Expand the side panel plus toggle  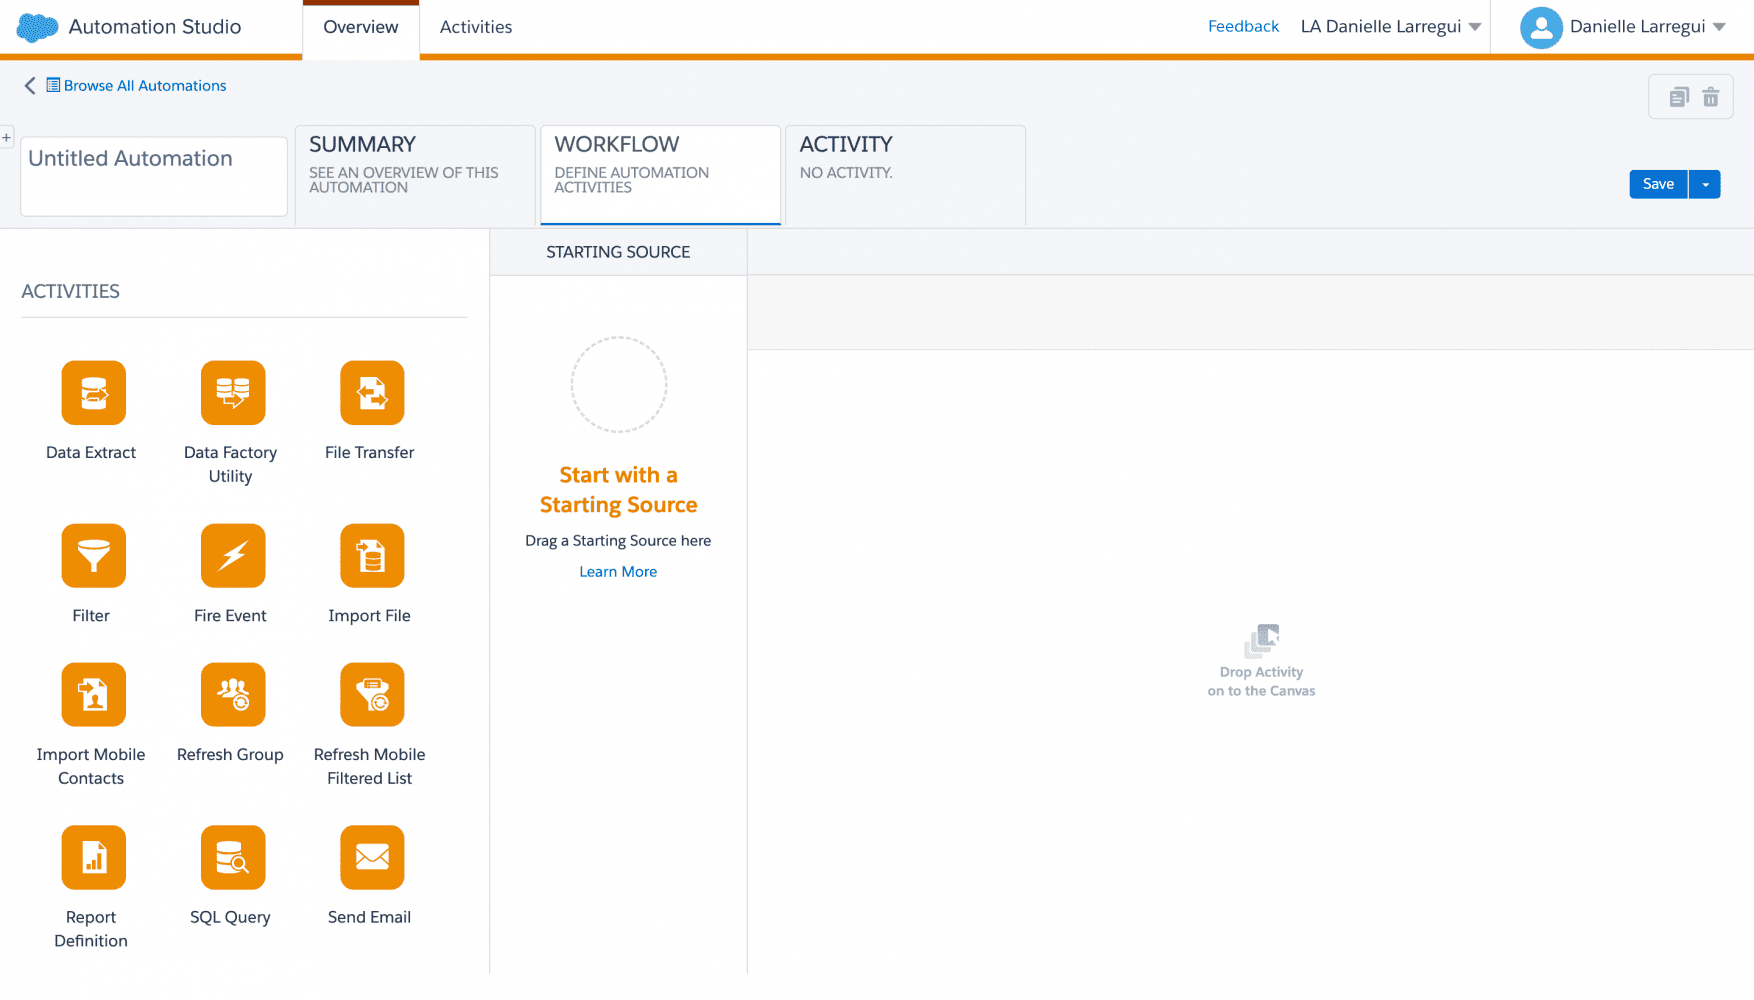click(7, 137)
